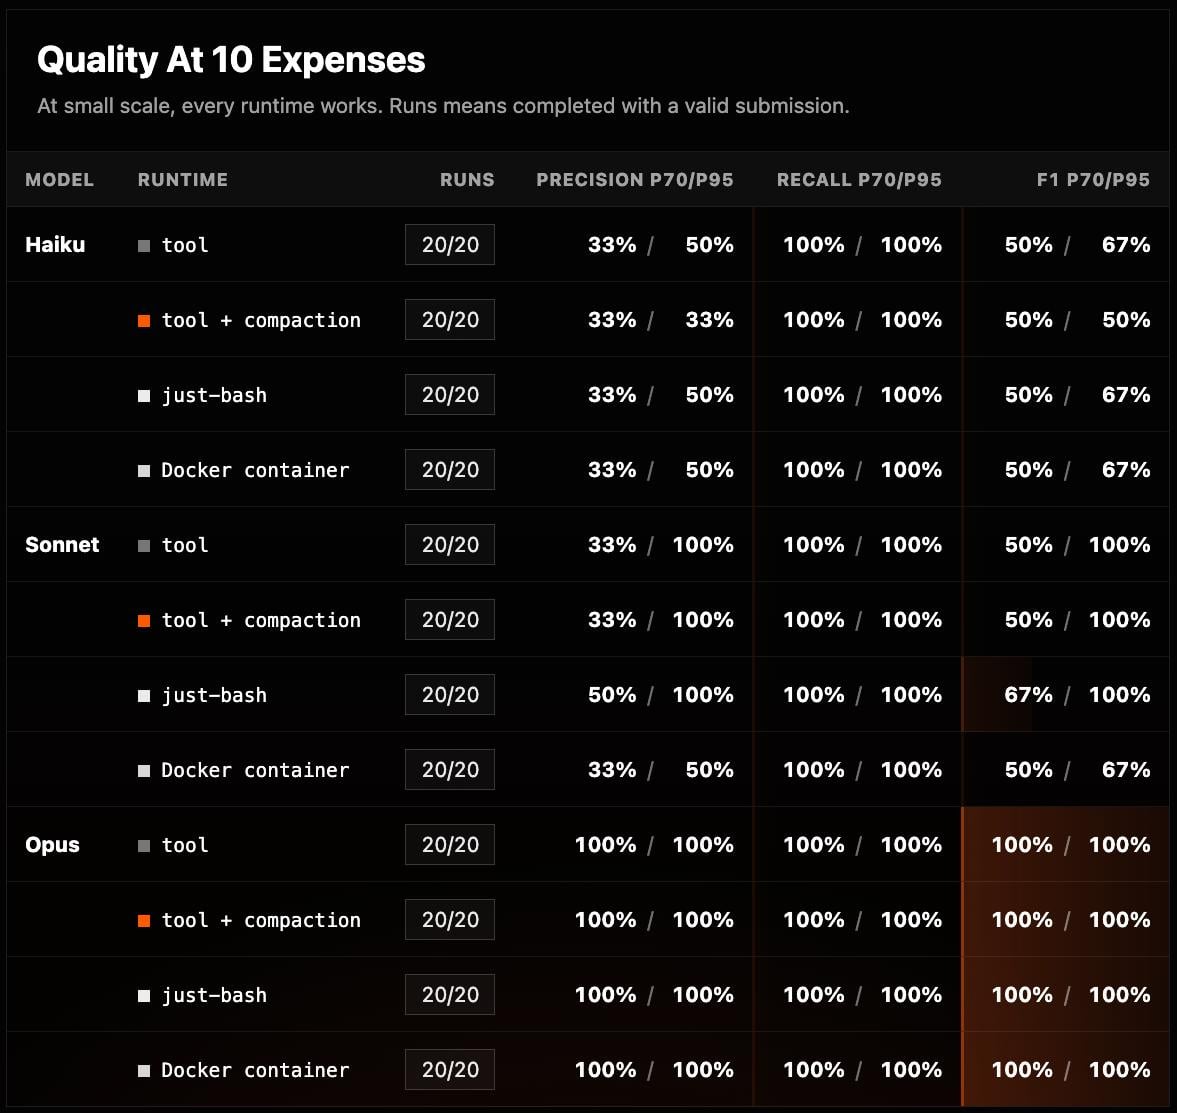Screen dimensions: 1177x1113
Task: Click the 100% recall P95 for Opus just-bash
Action: 911,995
